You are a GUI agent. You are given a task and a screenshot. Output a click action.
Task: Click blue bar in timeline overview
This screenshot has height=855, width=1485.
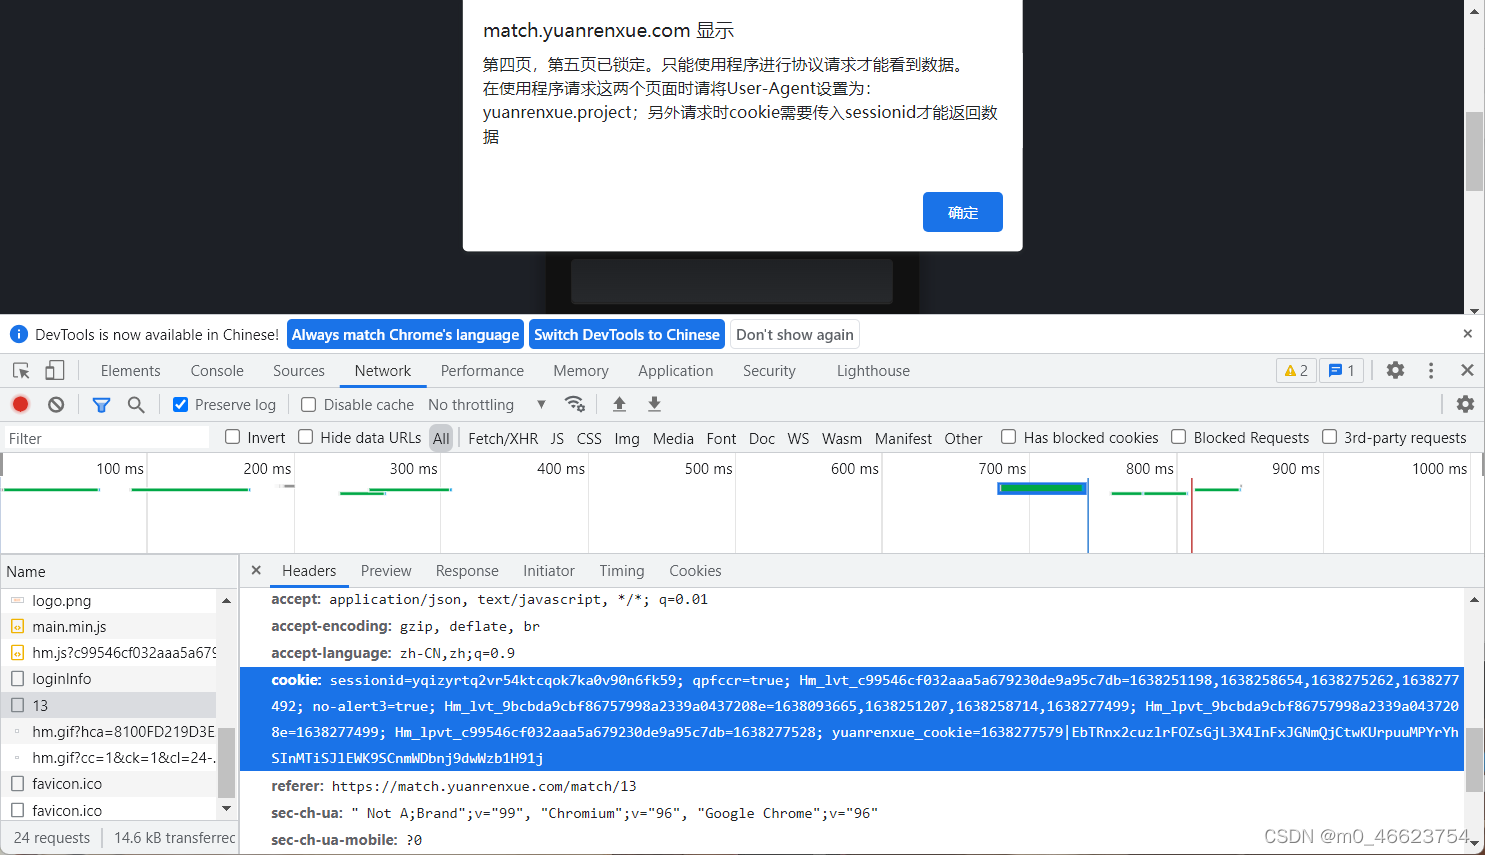pos(1042,488)
